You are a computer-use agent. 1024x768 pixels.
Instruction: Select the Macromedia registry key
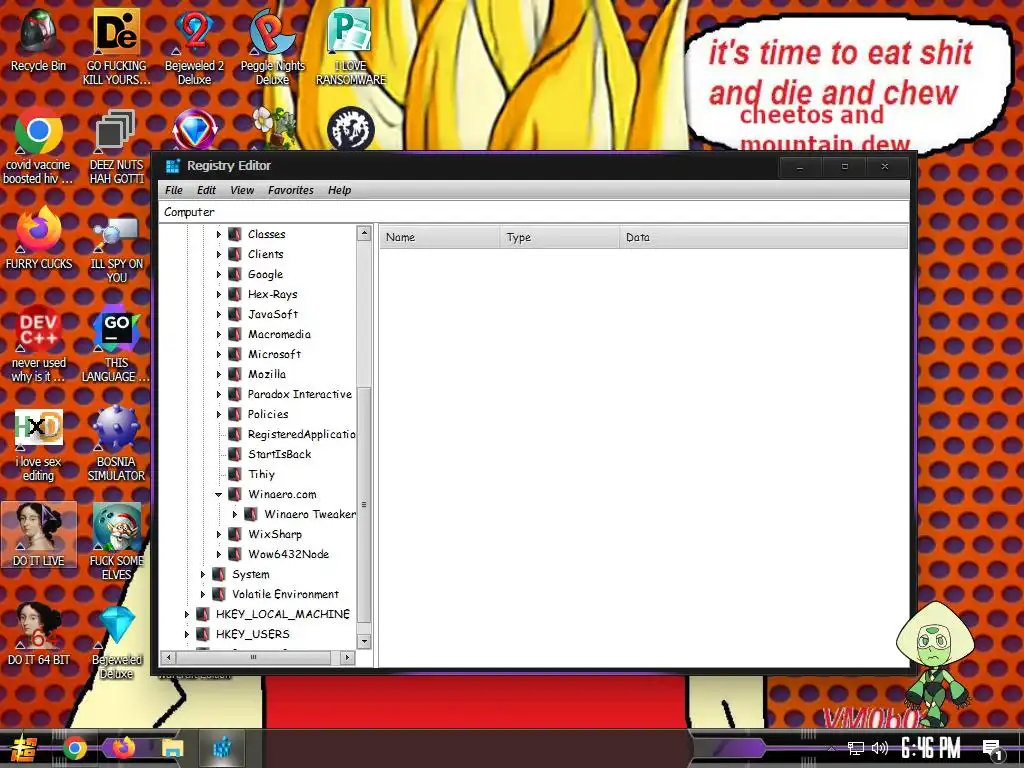pos(279,334)
